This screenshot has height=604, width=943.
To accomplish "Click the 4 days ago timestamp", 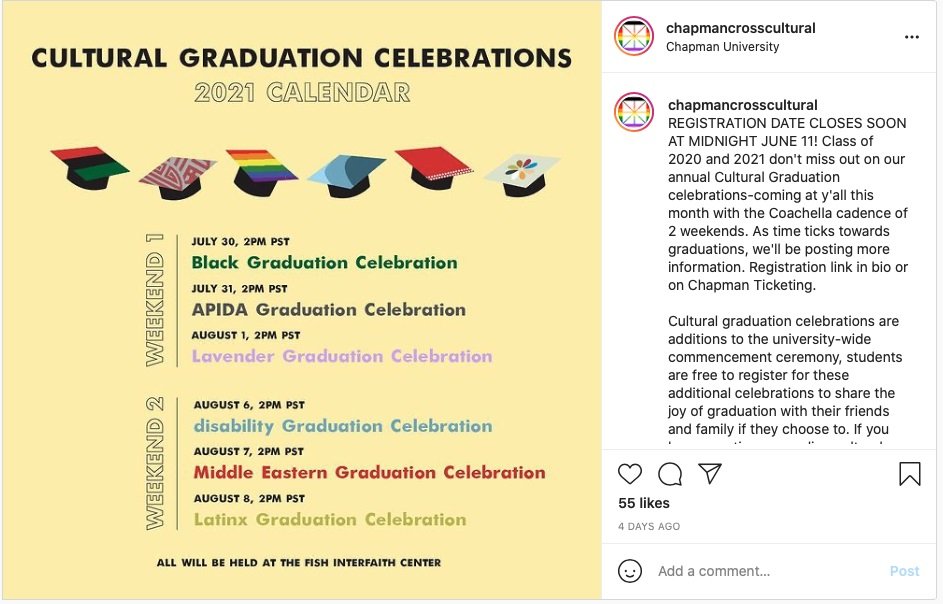I will coord(649,526).
